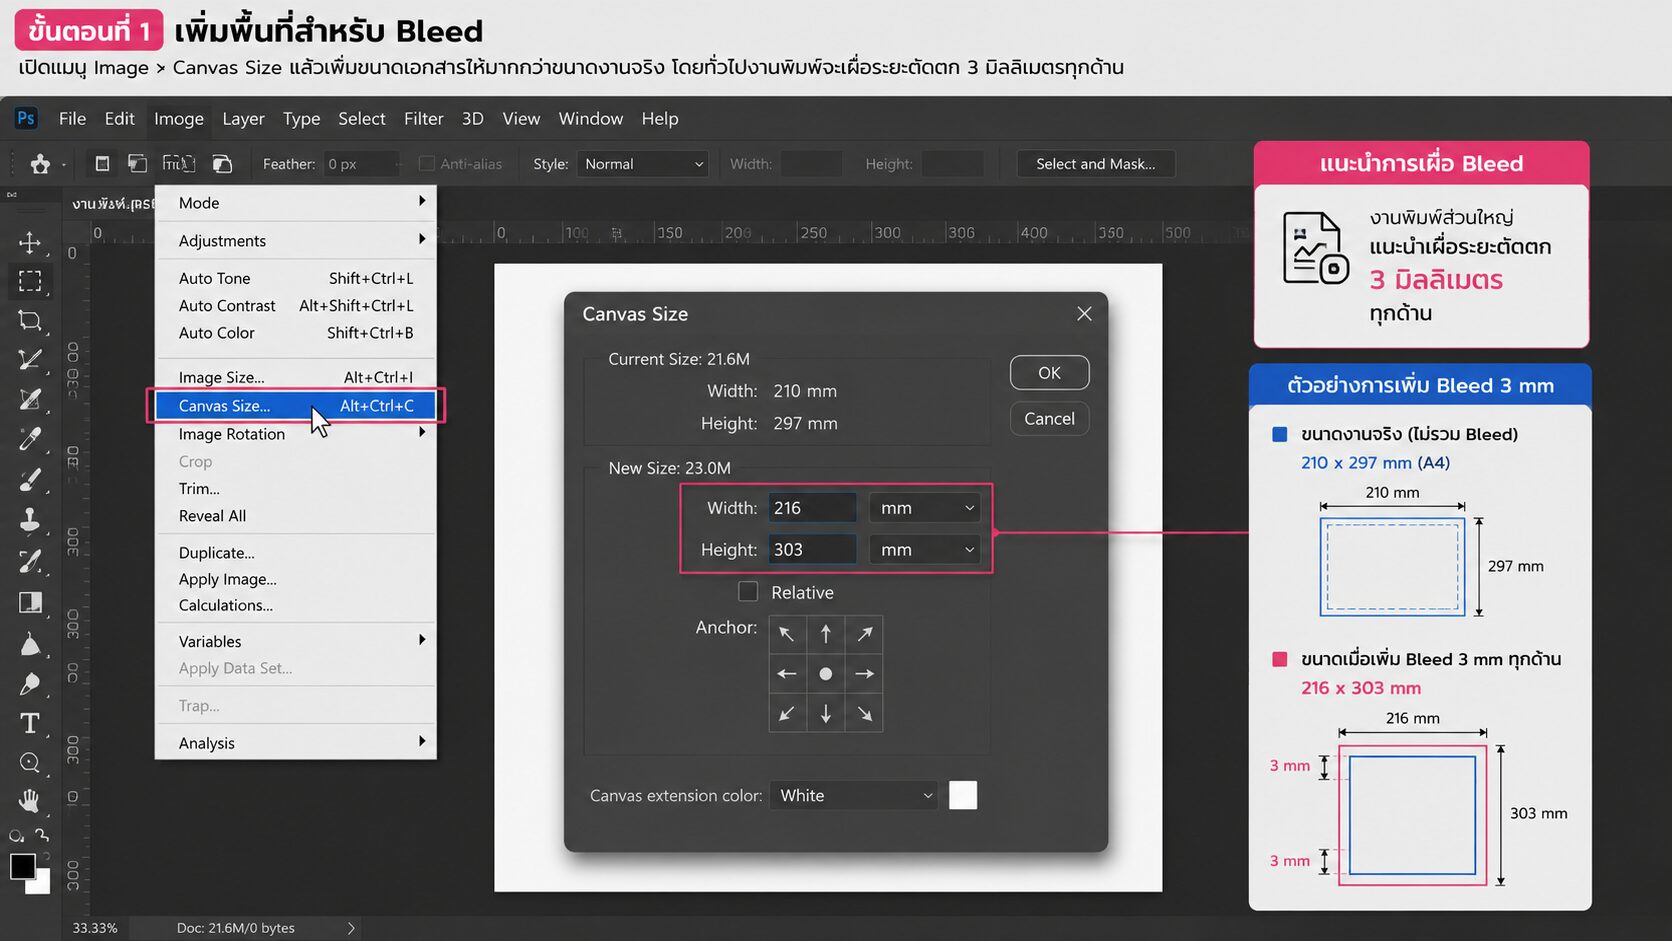Screen dimensions: 1672x941
Task: Select the Gradient tool
Action: (30, 602)
